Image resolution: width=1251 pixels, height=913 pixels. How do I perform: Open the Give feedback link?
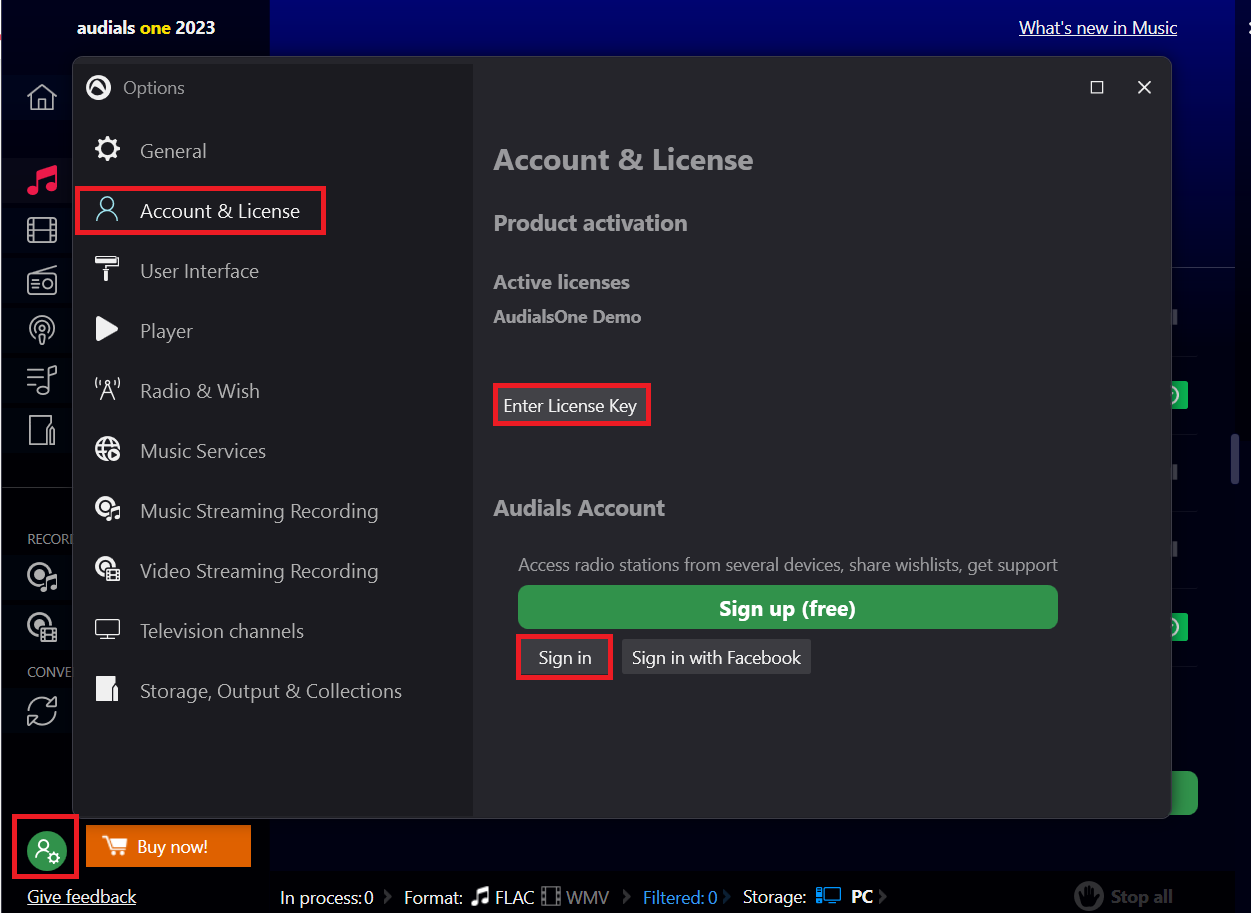tap(82, 896)
